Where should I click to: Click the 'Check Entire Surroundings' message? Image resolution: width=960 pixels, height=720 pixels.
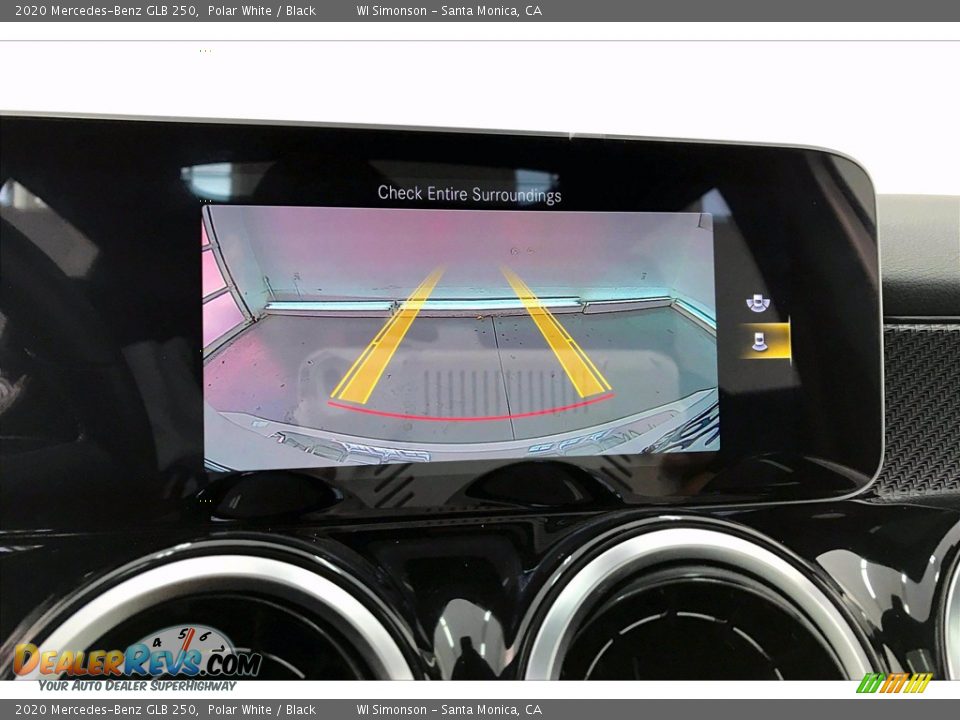(x=470, y=194)
